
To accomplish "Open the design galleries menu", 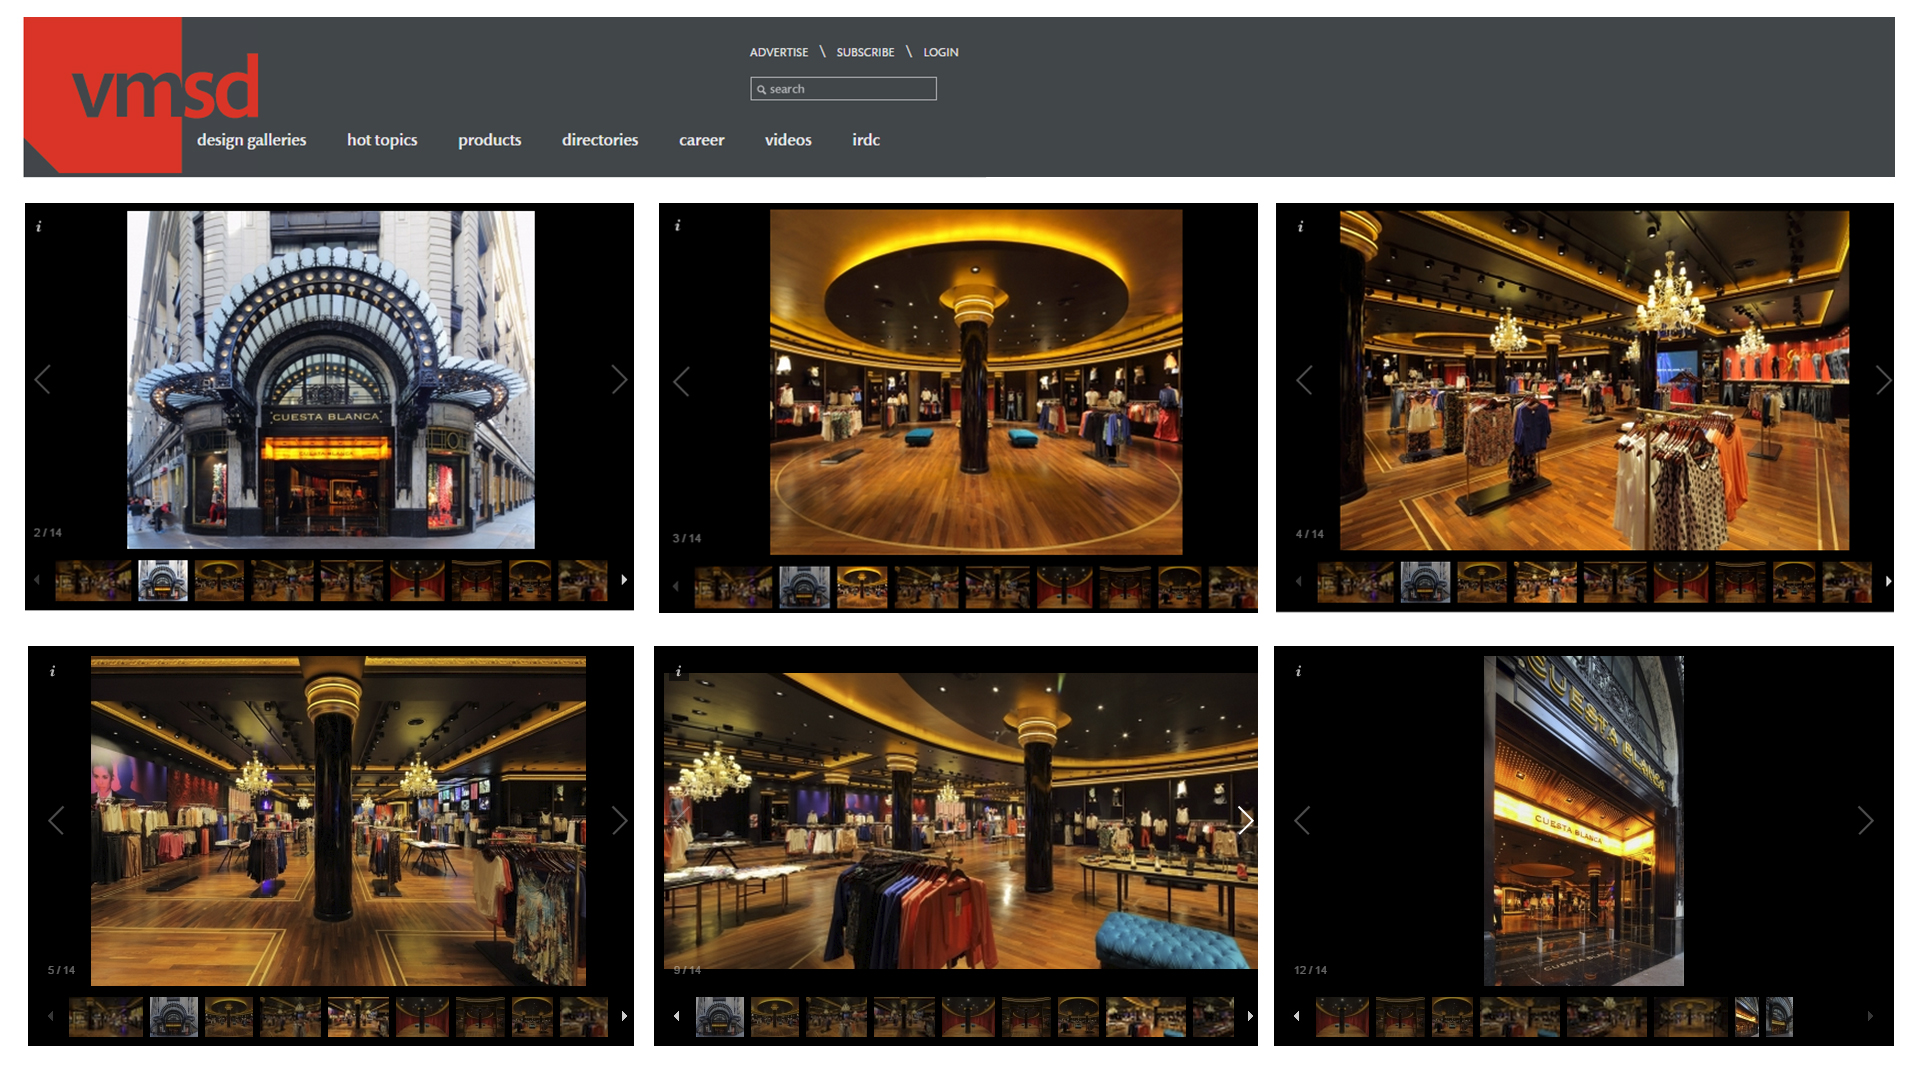I will click(x=251, y=140).
